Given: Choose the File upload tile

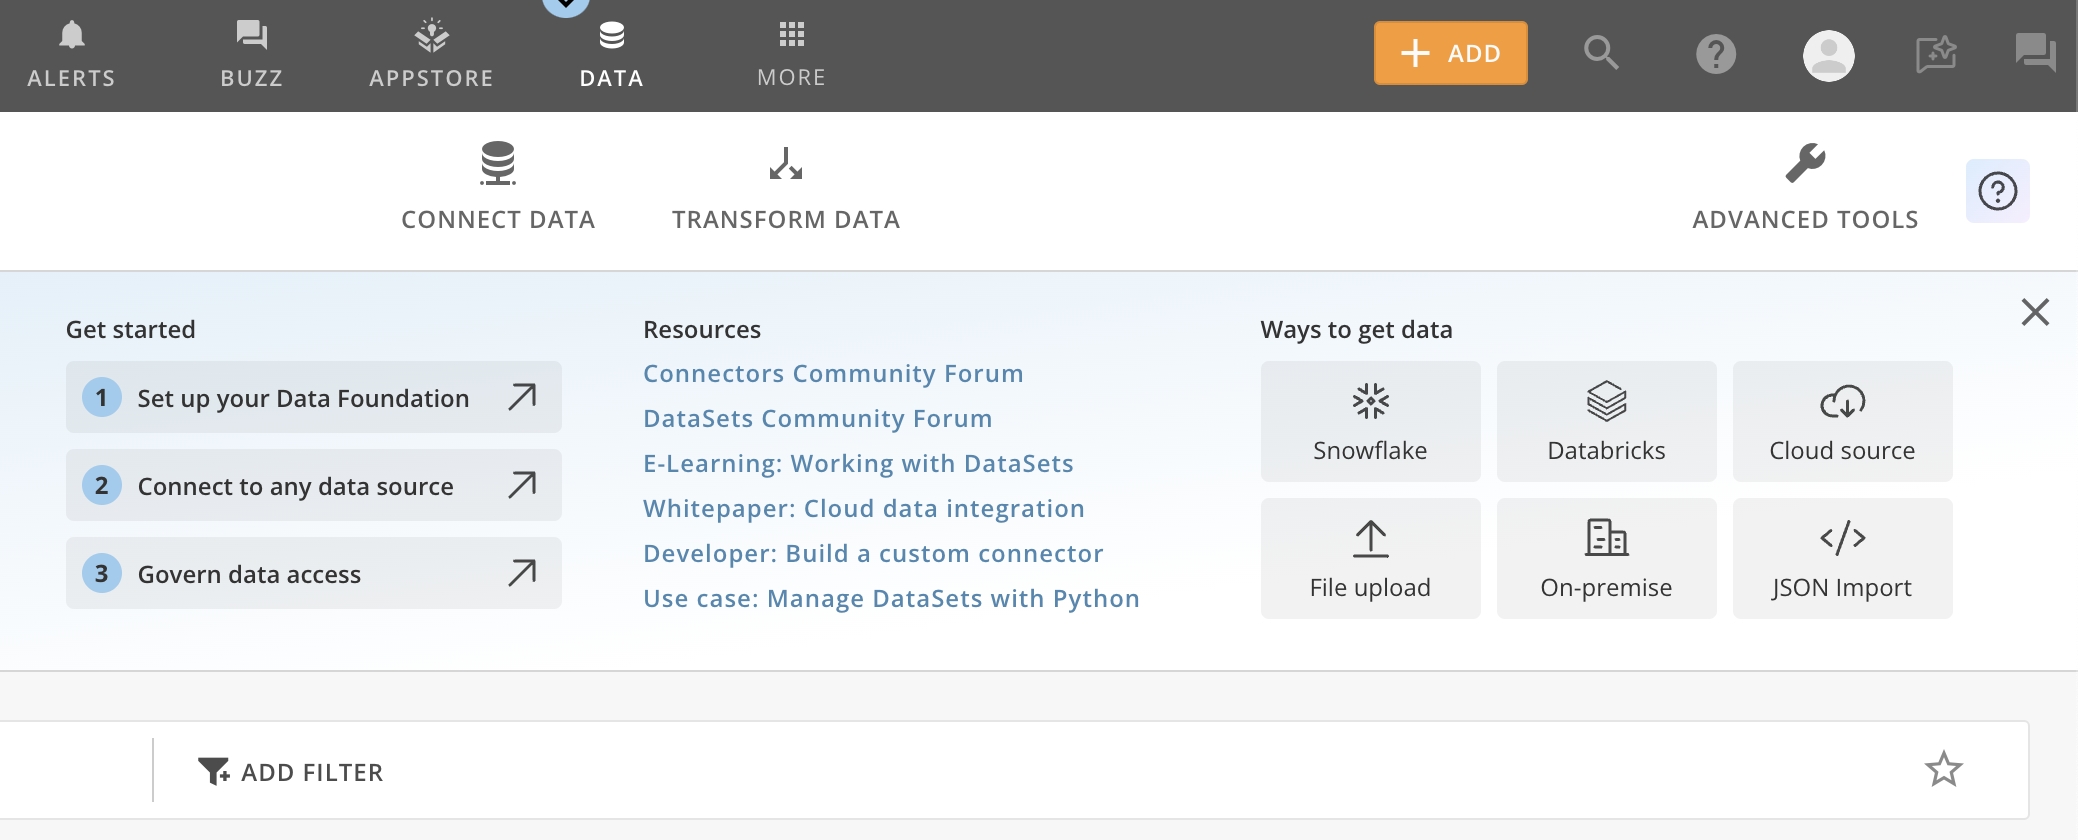Looking at the screenshot, I should [1370, 558].
